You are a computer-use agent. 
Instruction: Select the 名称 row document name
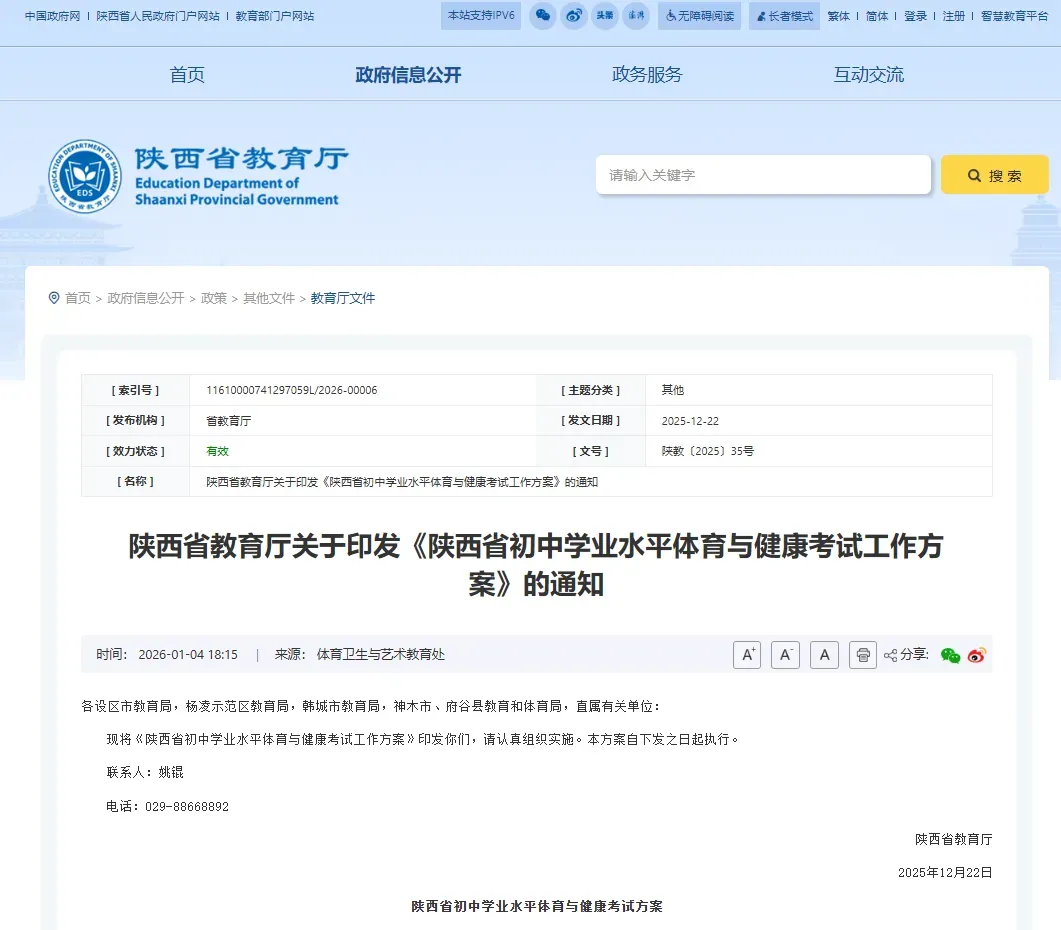point(402,482)
